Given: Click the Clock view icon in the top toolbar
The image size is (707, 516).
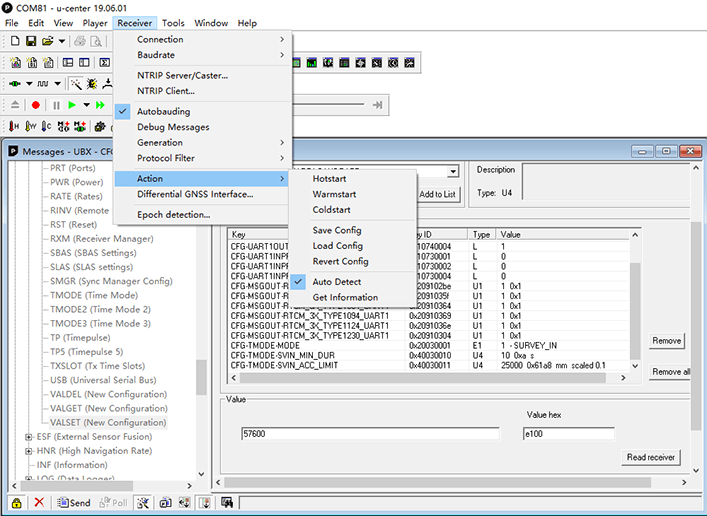Looking at the screenshot, I should pos(393,63).
